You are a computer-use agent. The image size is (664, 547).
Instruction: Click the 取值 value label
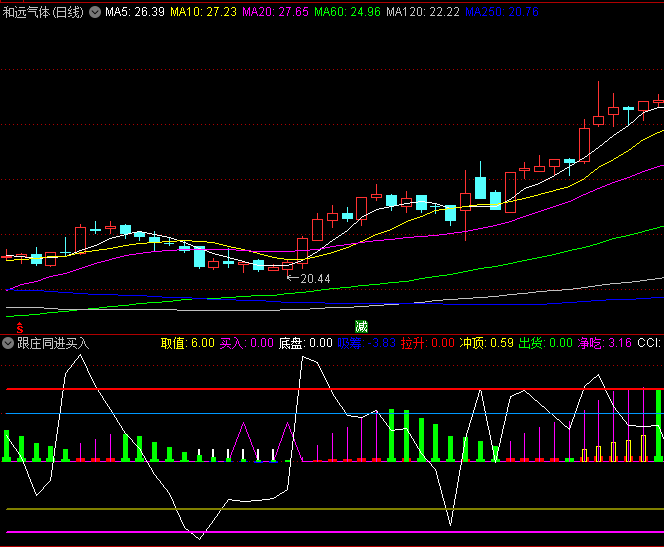pyautogui.click(x=187, y=343)
